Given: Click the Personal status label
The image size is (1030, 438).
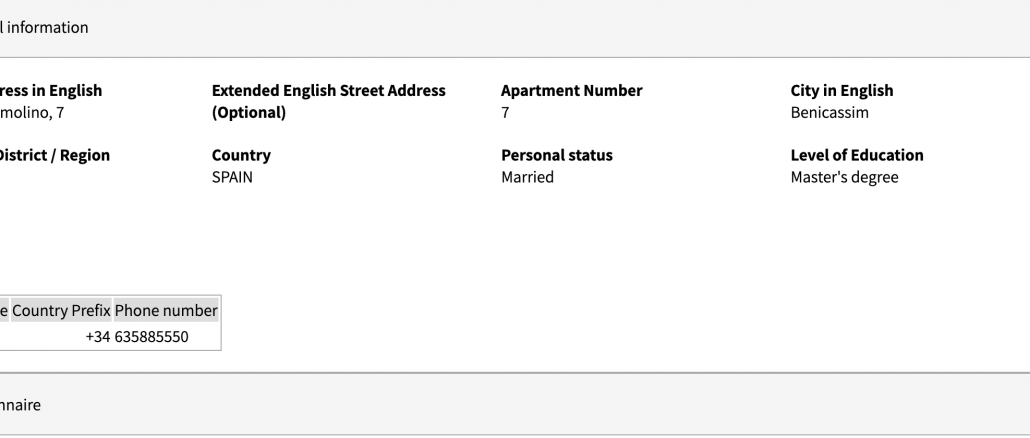Looking at the screenshot, I should tap(556, 155).
